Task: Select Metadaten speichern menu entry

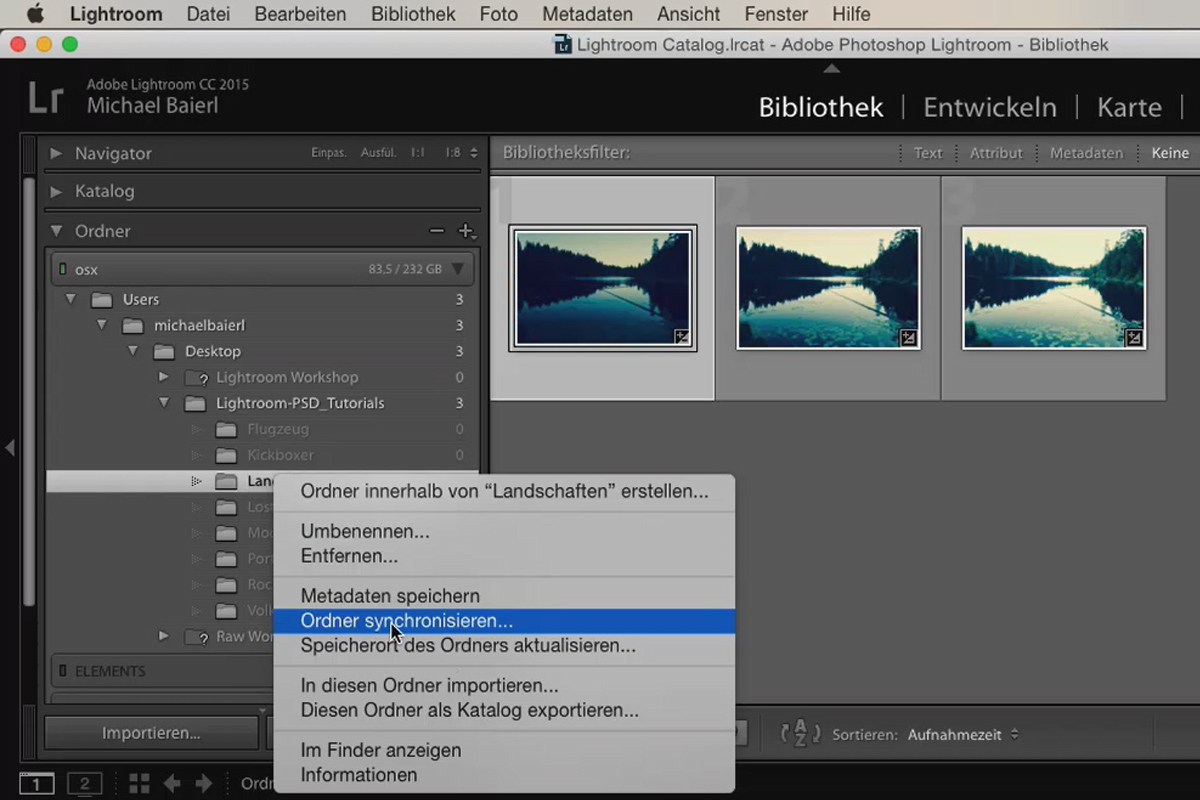Action: click(504, 596)
